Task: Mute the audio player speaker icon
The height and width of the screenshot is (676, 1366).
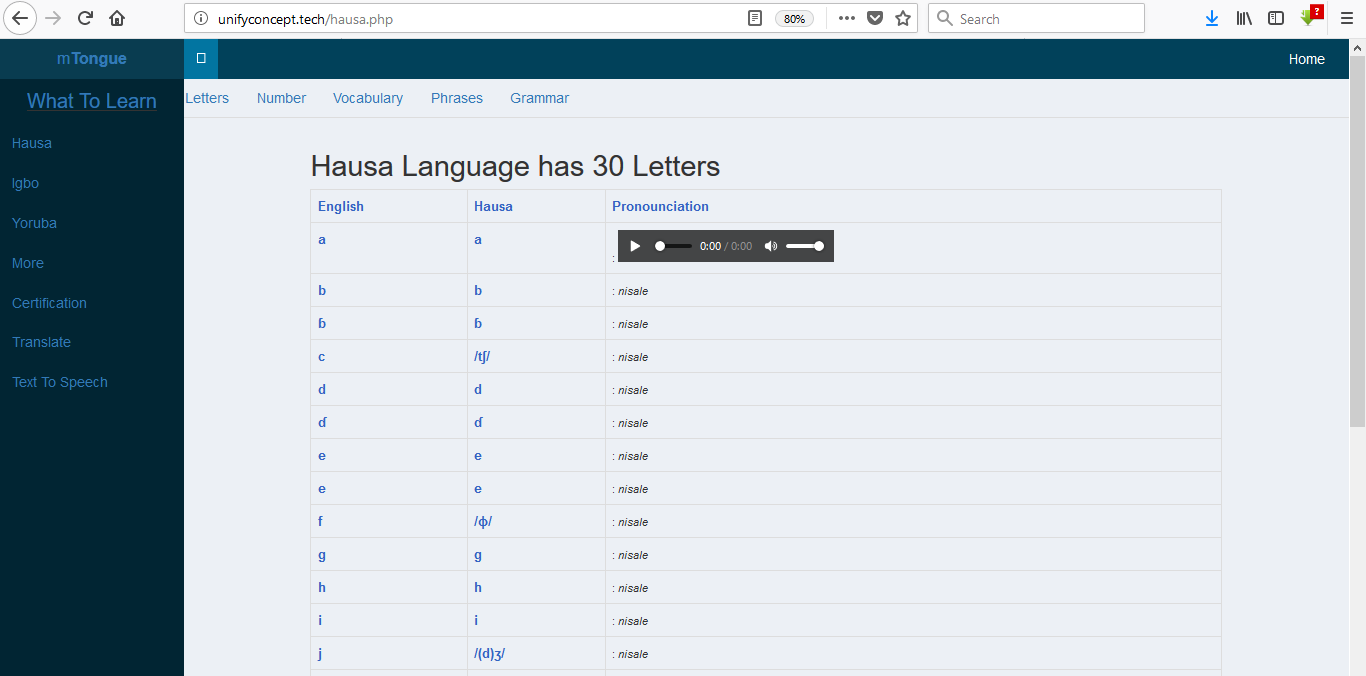Action: point(770,246)
